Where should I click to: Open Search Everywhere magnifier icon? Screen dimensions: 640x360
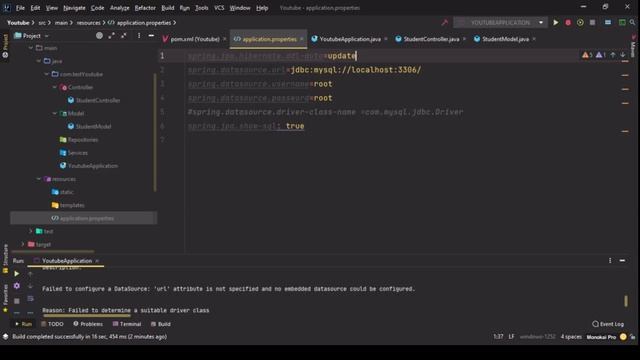pos(632,22)
